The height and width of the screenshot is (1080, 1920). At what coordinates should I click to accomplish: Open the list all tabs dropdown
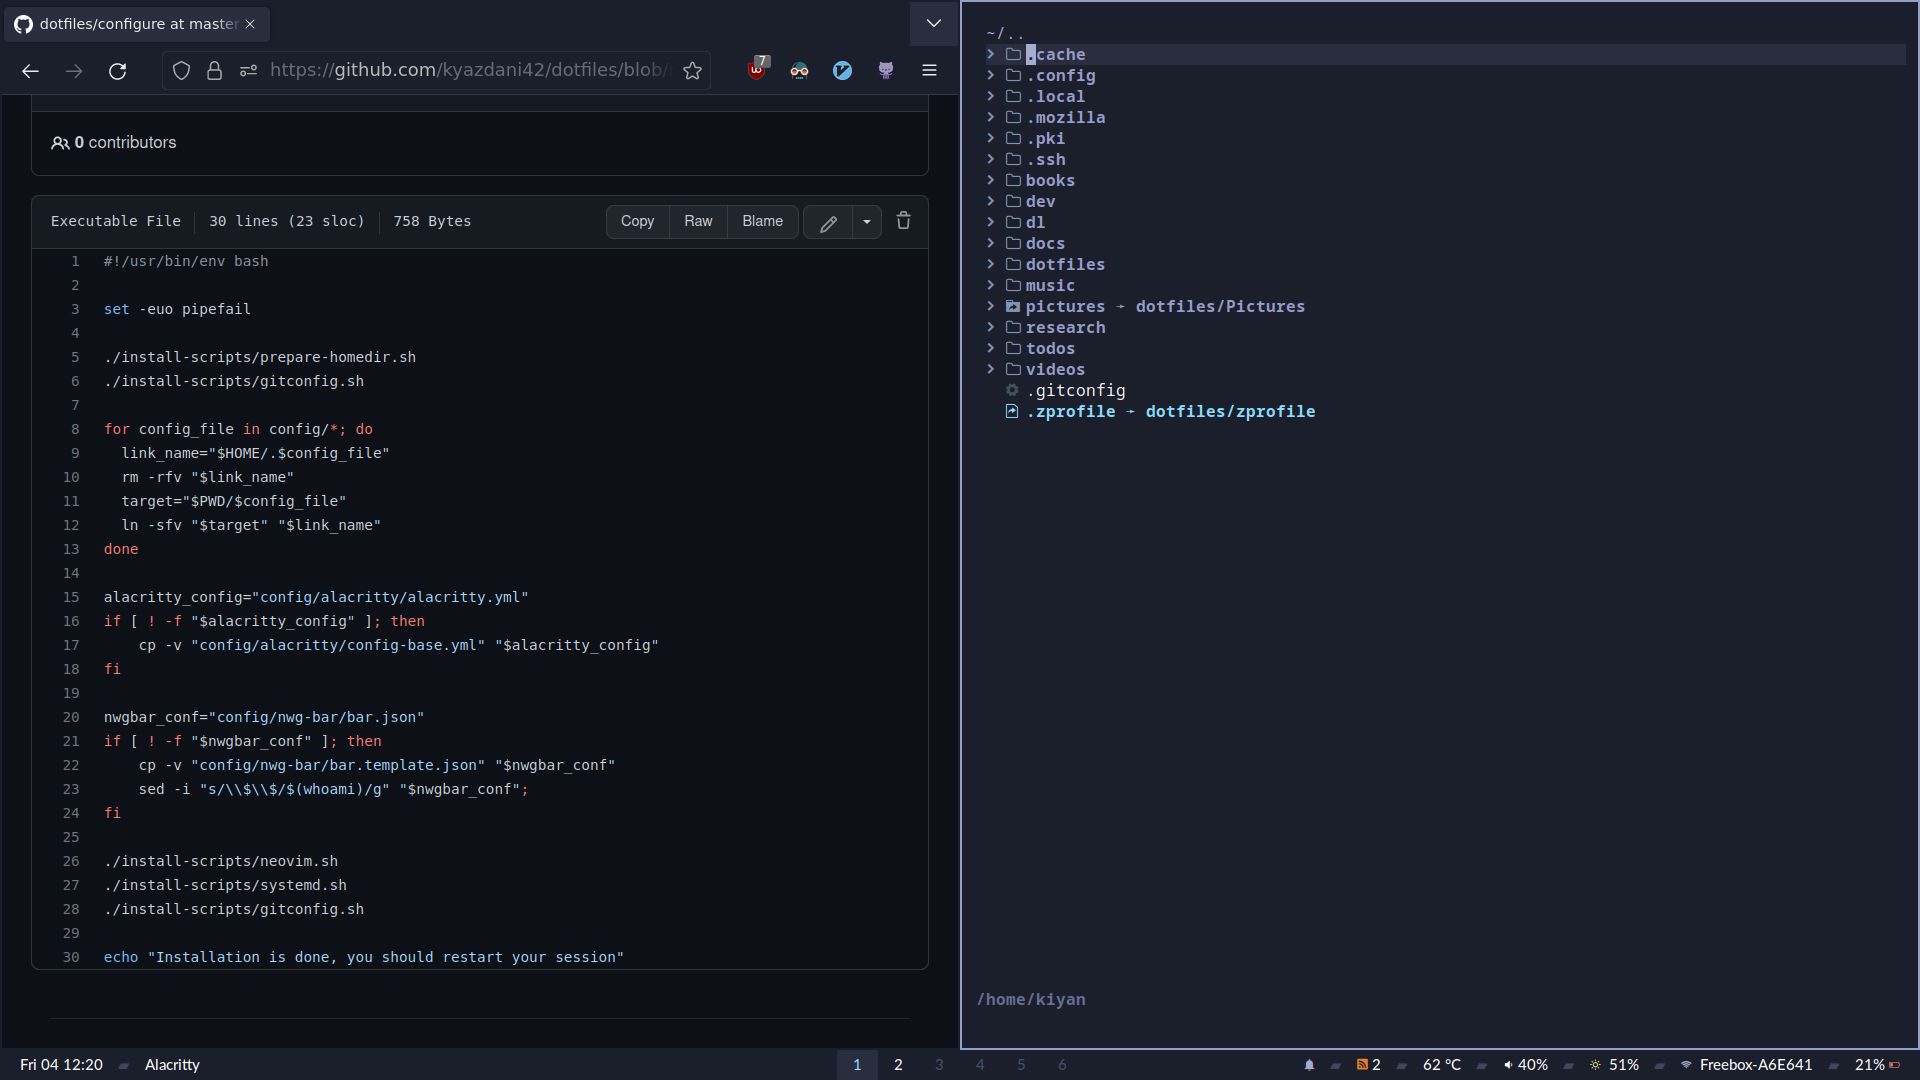[933, 23]
